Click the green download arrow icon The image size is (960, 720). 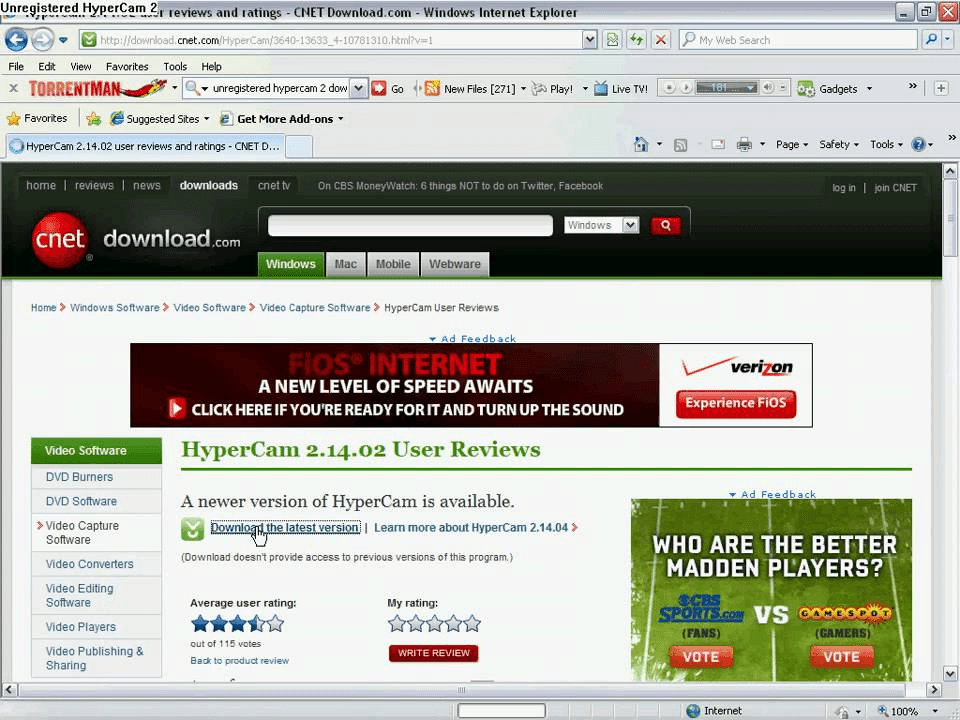tap(192, 528)
